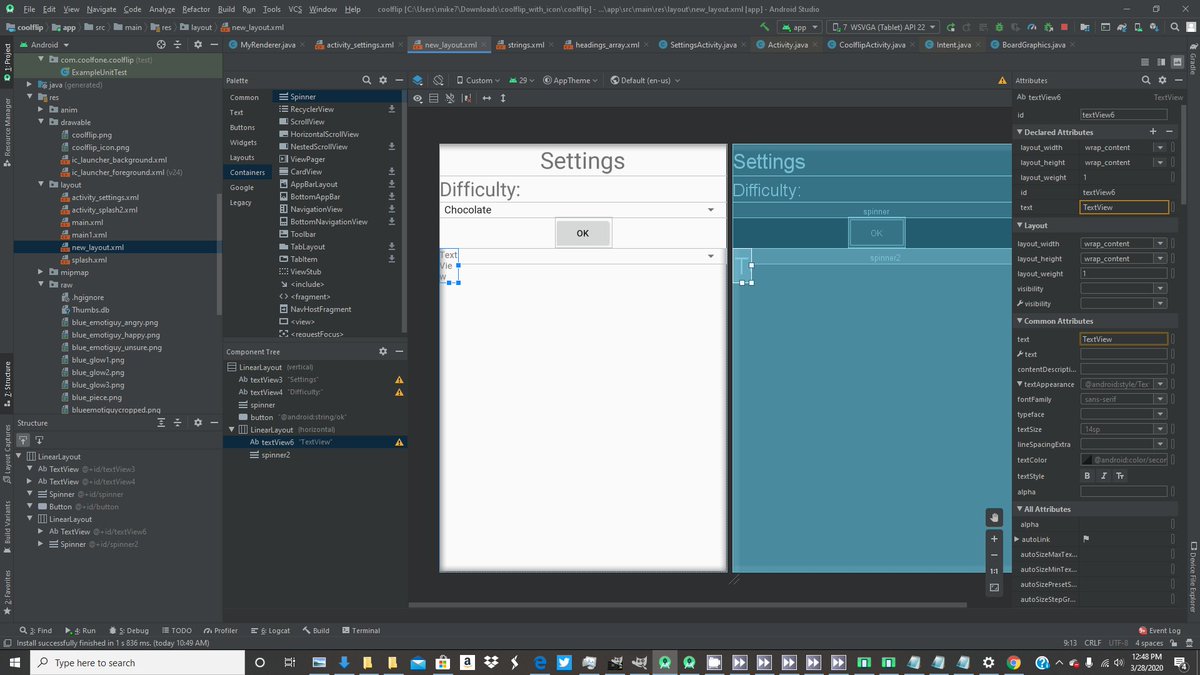Switch to activity_settings.xml tab

coord(359,45)
